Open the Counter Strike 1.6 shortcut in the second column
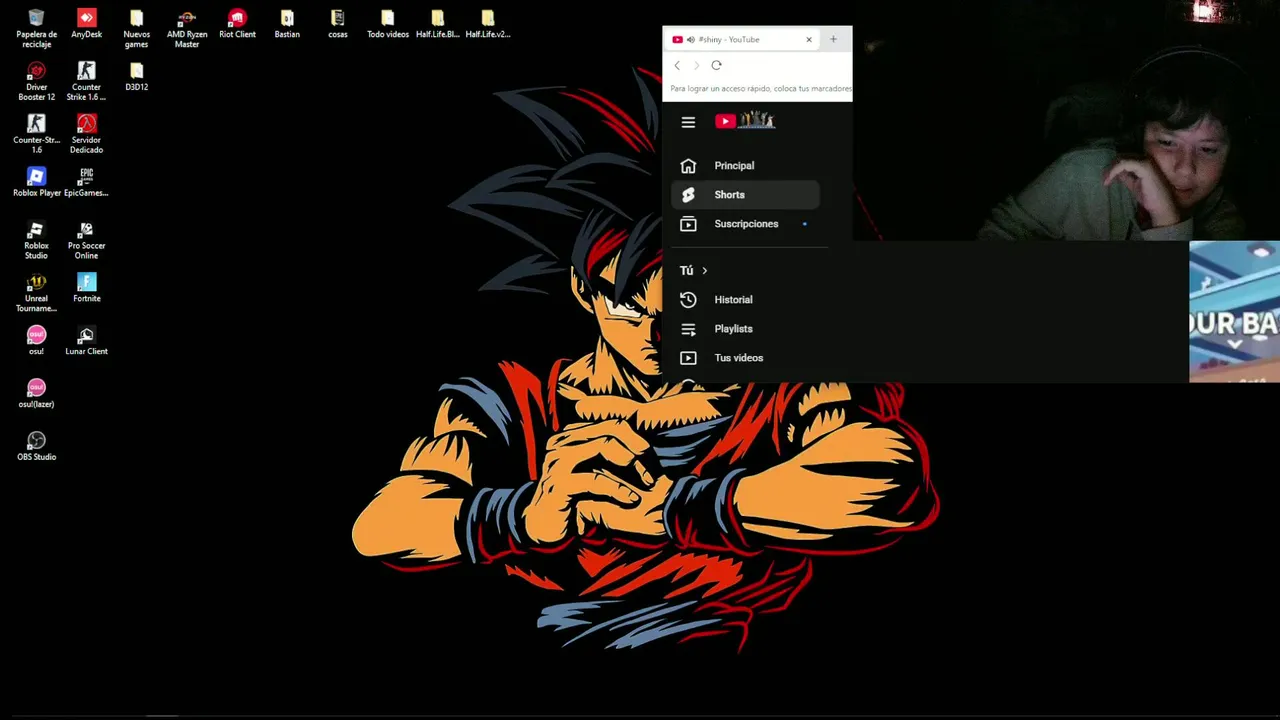 (87, 81)
